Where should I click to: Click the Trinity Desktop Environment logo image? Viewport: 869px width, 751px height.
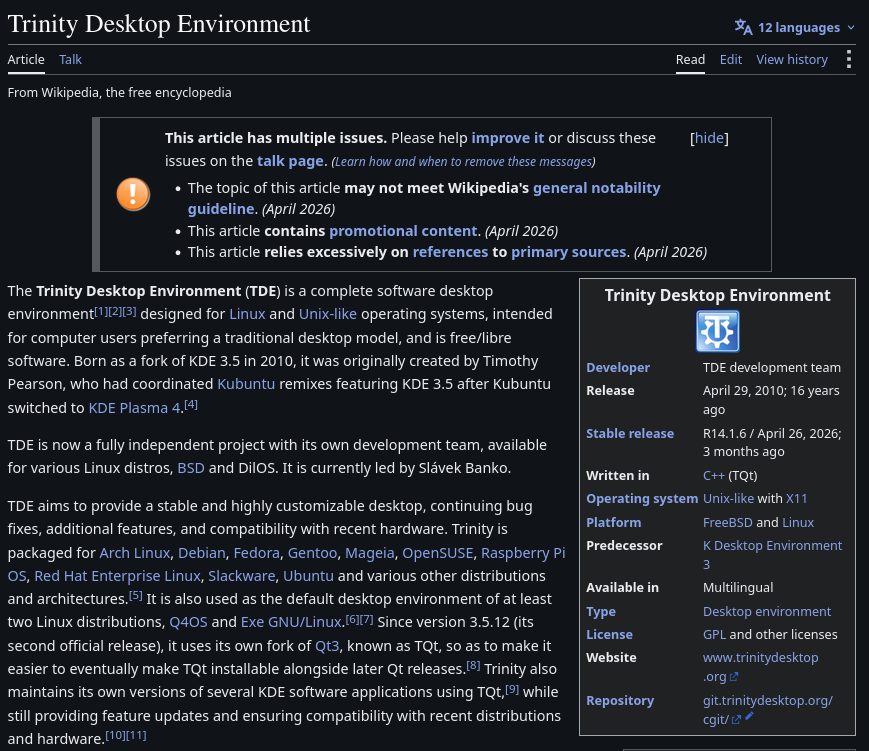point(717,331)
